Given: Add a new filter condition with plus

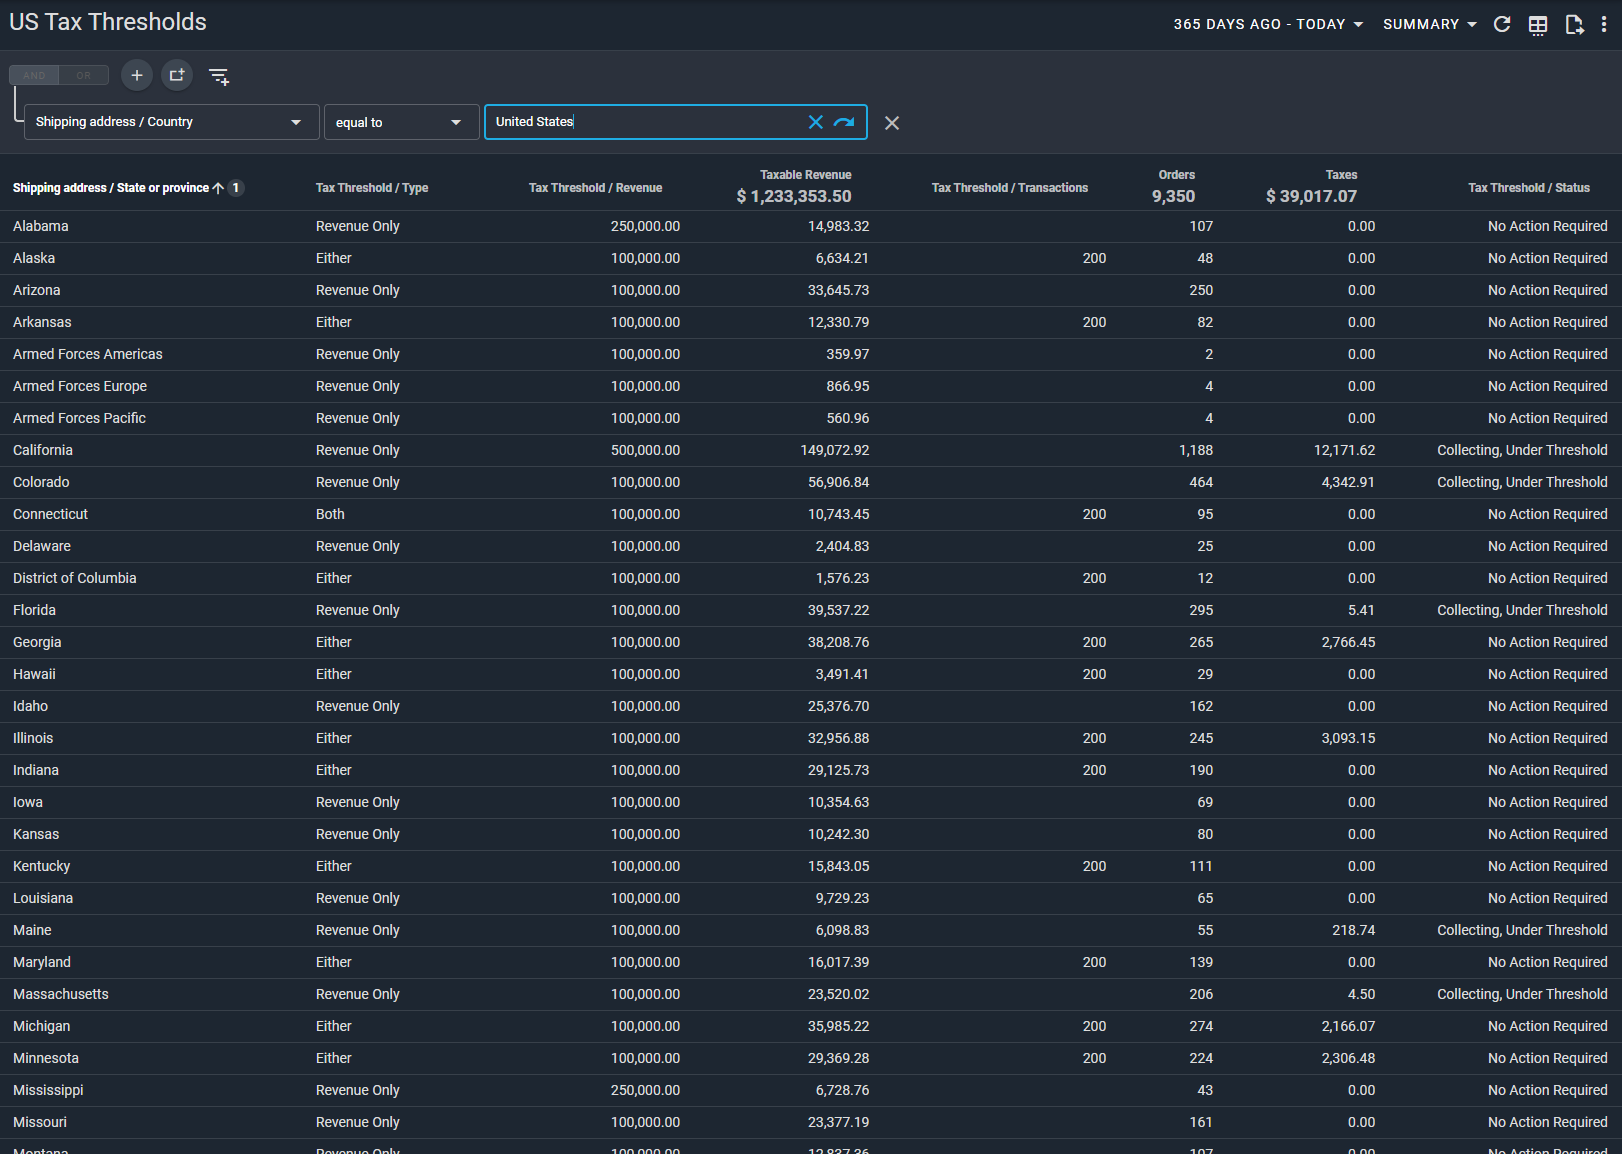Looking at the screenshot, I should point(137,75).
